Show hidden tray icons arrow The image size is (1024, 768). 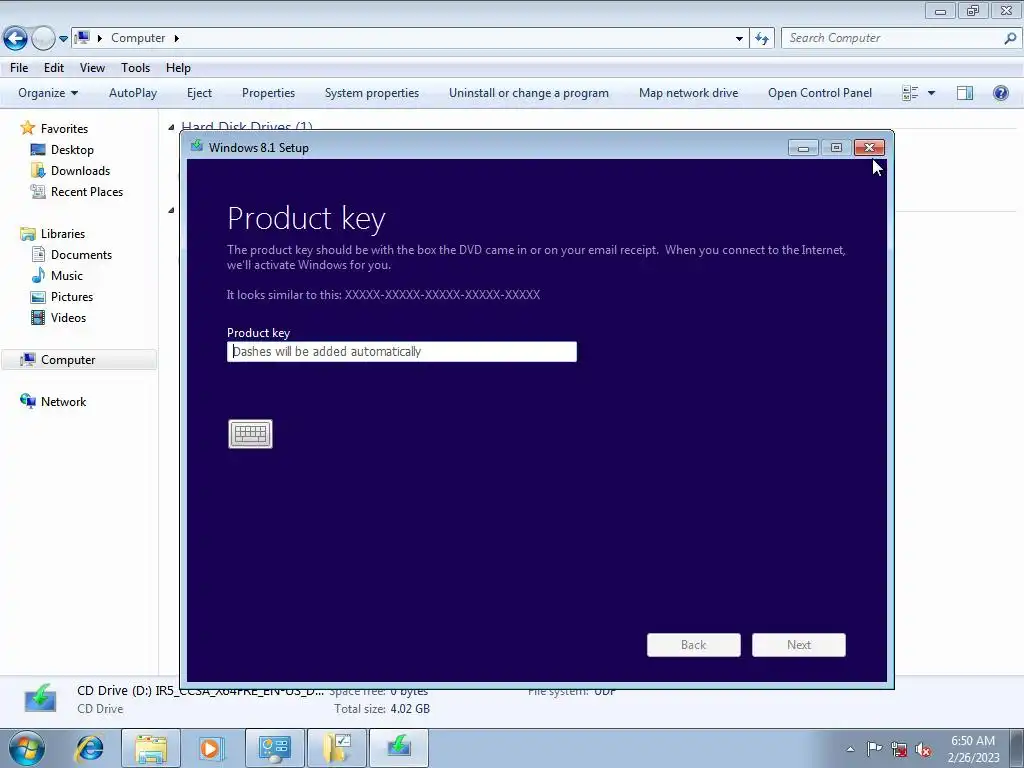click(x=850, y=749)
